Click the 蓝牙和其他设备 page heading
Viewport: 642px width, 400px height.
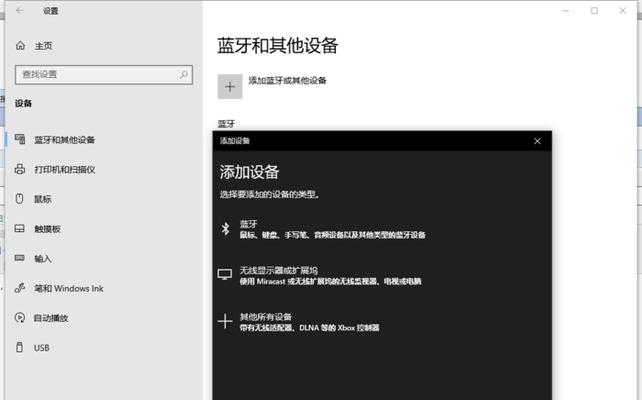[277, 45]
